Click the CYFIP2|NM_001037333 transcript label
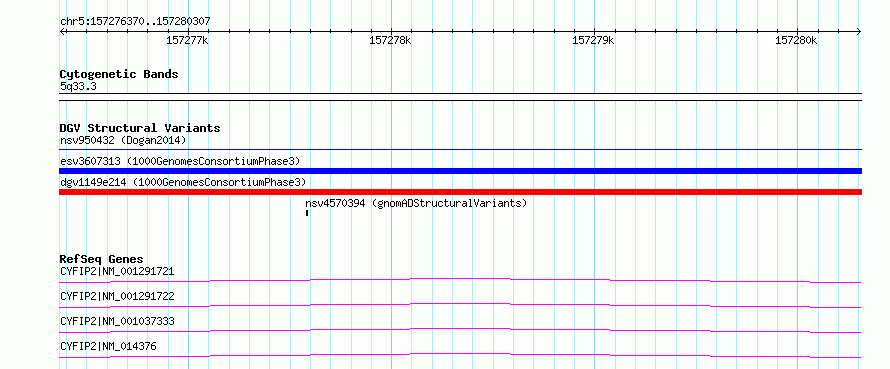This screenshot has width=890, height=369. pyautogui.click(x=117, y=321)
